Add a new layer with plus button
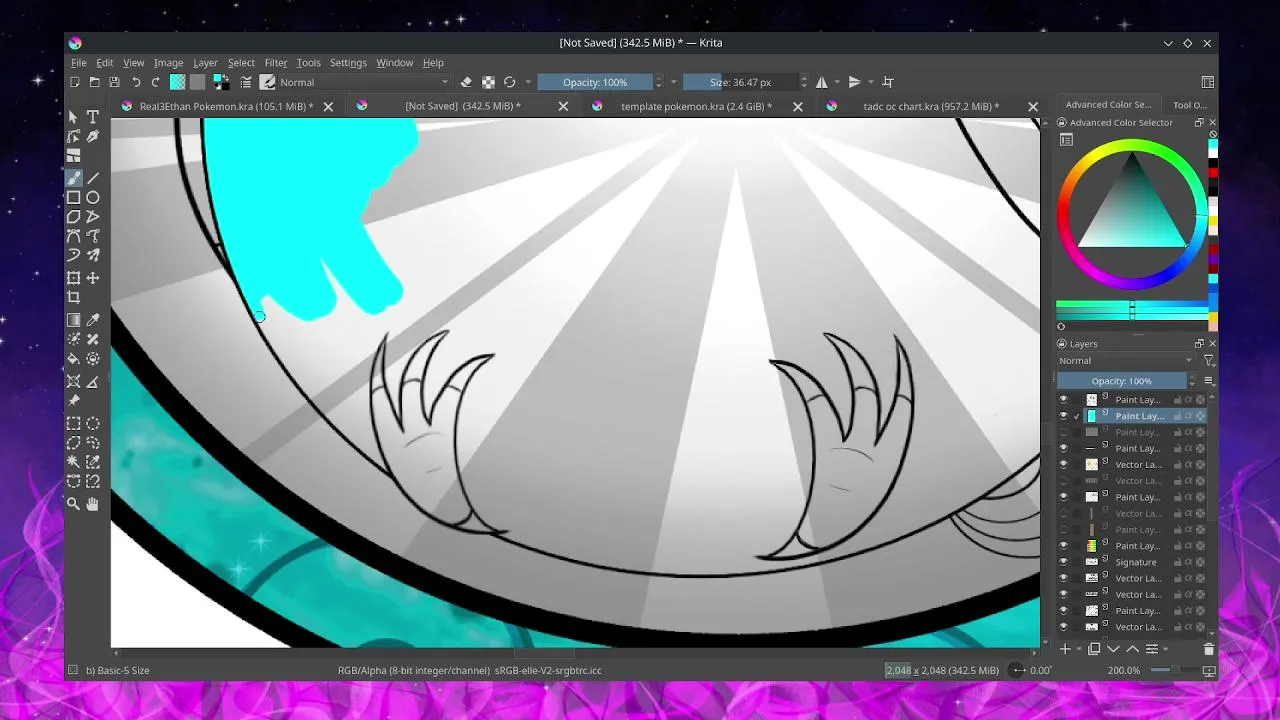Screen dimensions: 1280x720 (x=1065, y=649)
